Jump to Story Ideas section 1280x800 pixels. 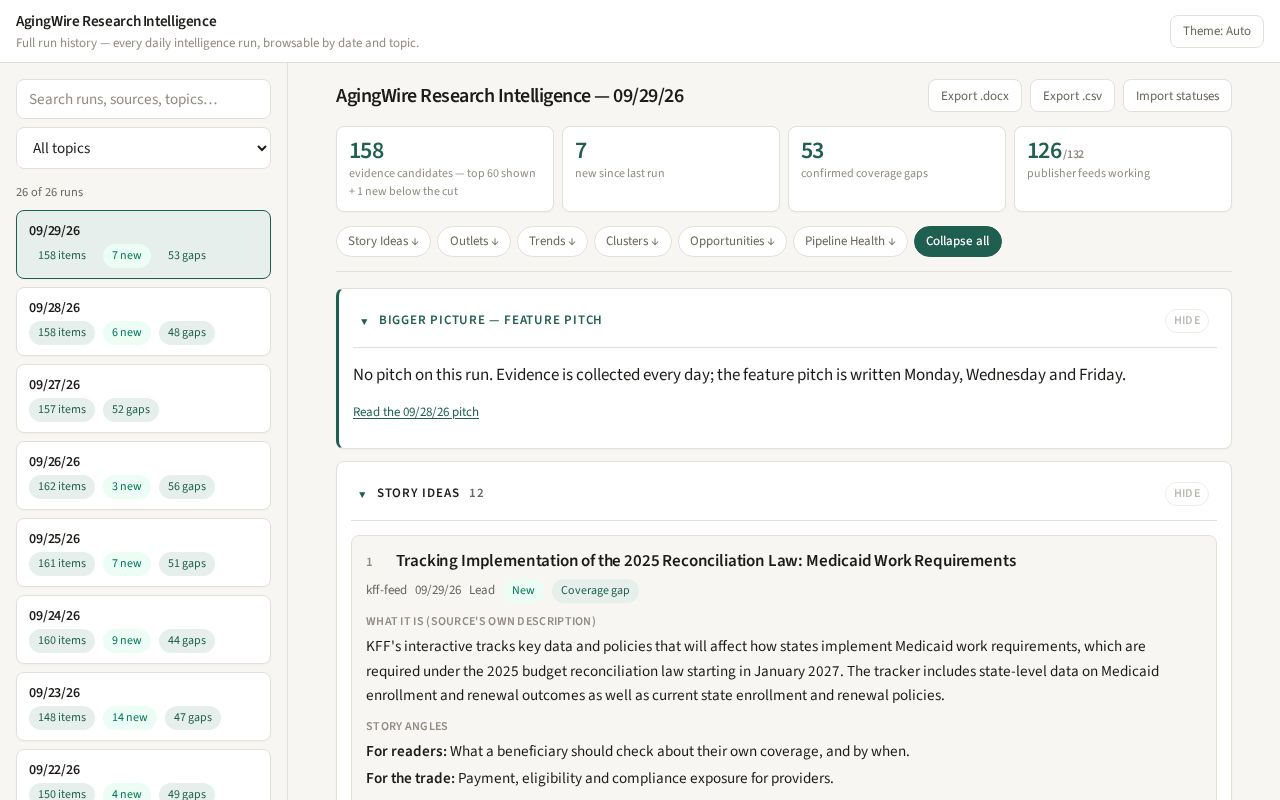click(383, 241)
